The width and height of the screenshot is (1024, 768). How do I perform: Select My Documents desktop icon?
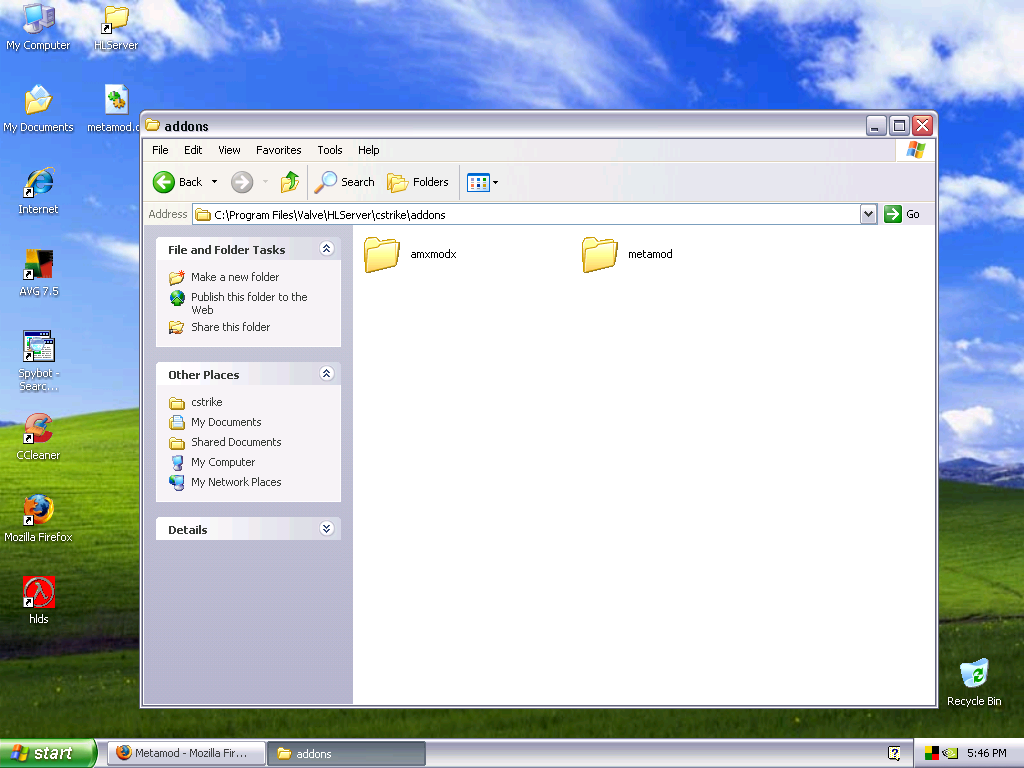(x=39, y=108)
